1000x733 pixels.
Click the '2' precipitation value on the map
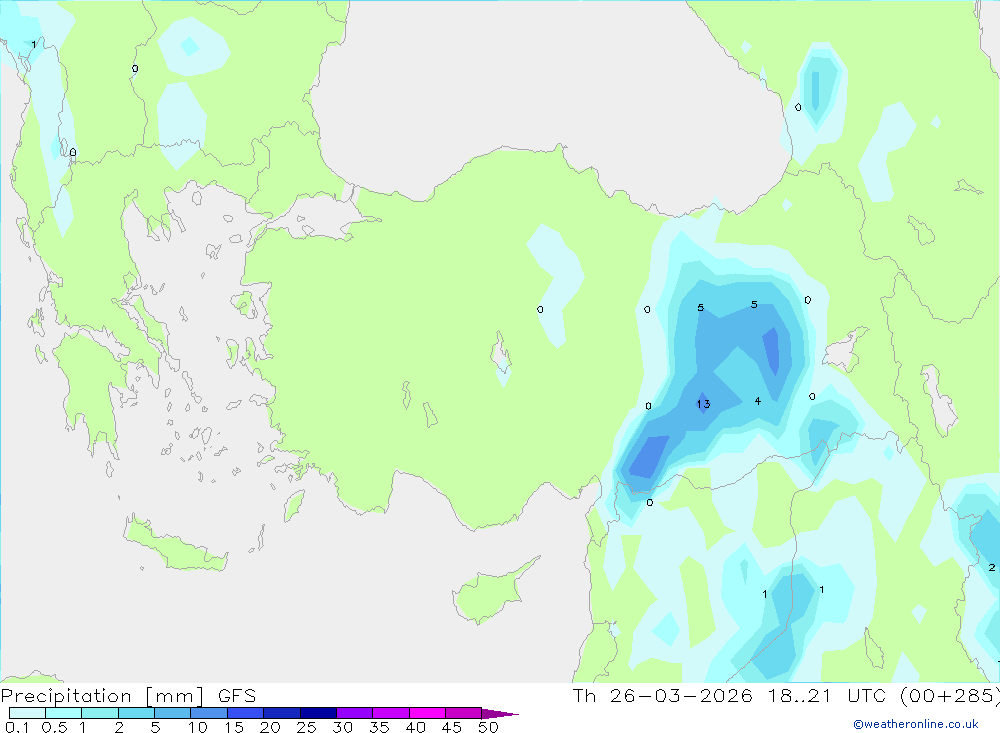992,567
